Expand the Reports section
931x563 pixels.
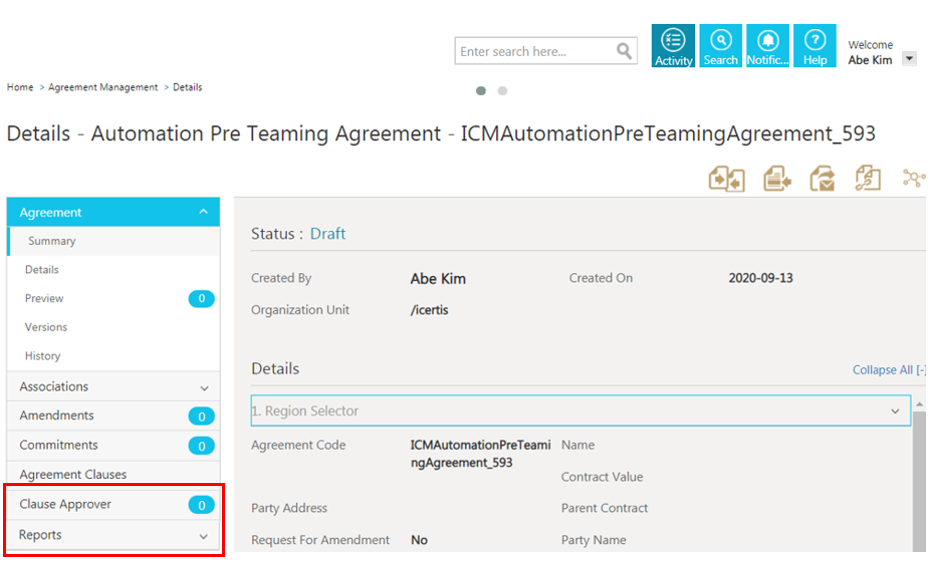204,536
